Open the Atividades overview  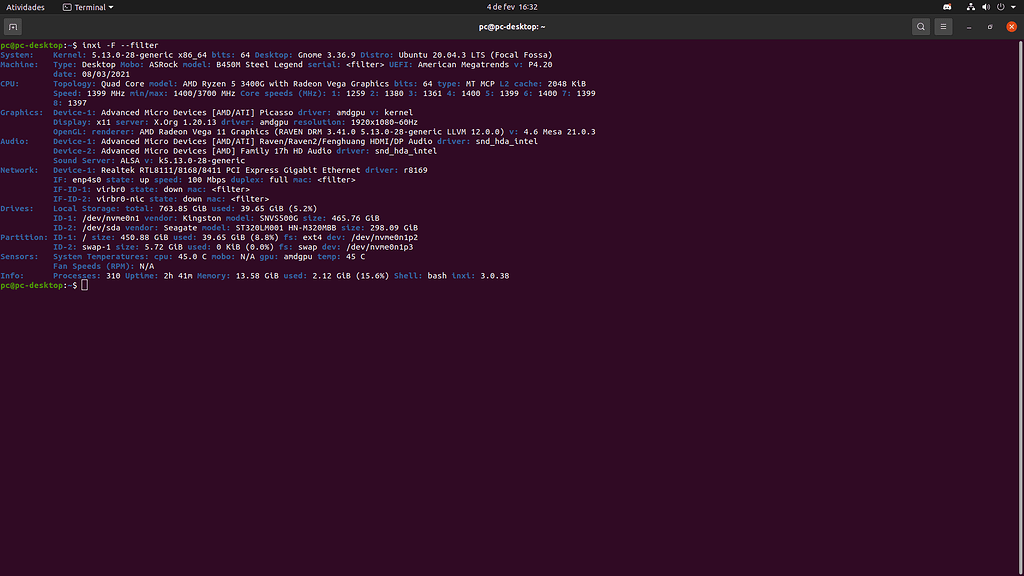pos(25,7)
